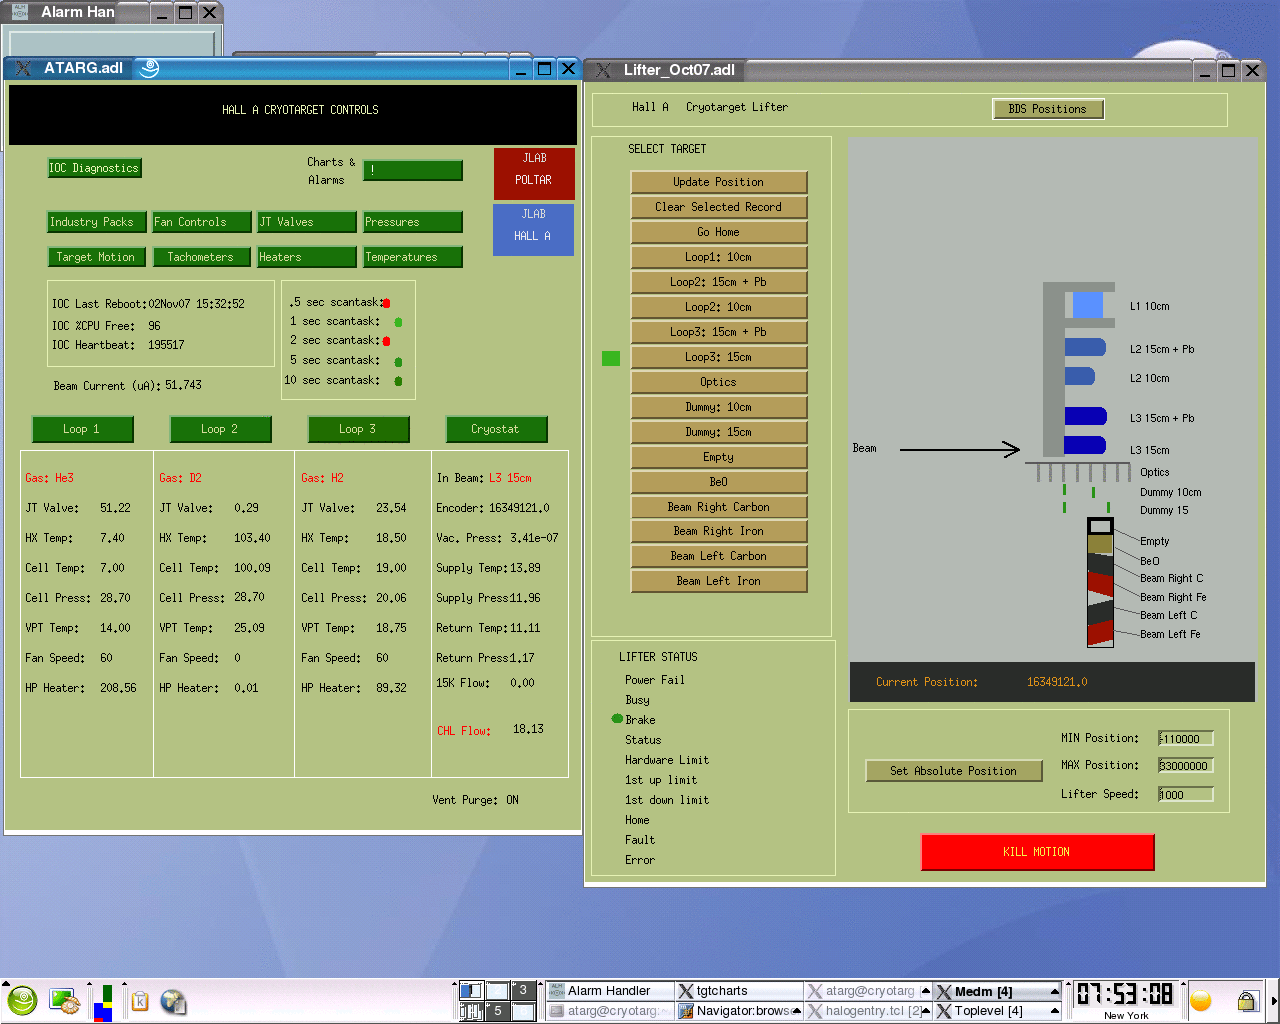This screenshot has height=1024, width=1280.
Task: Expand halogentry.tcl [2] taskbar group arrow
Action: (x=926, y=1011)
